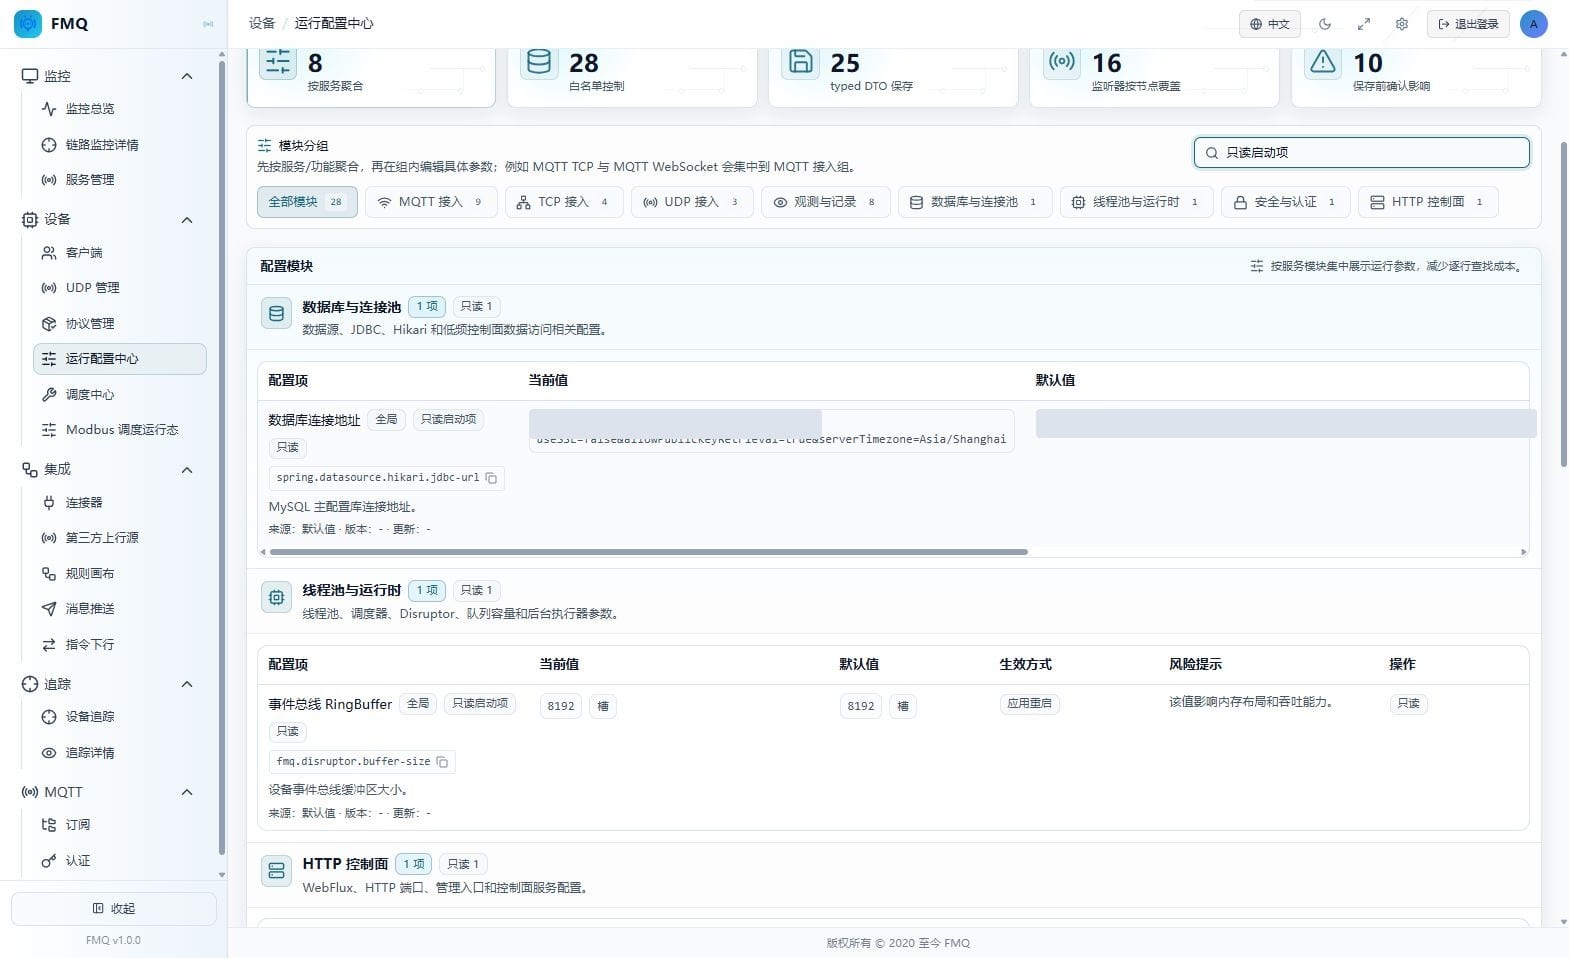Click the broadcast icon on 监听器按节点覆盖 card
This screenshot has width=1569, height=958.
[1061, 62]
